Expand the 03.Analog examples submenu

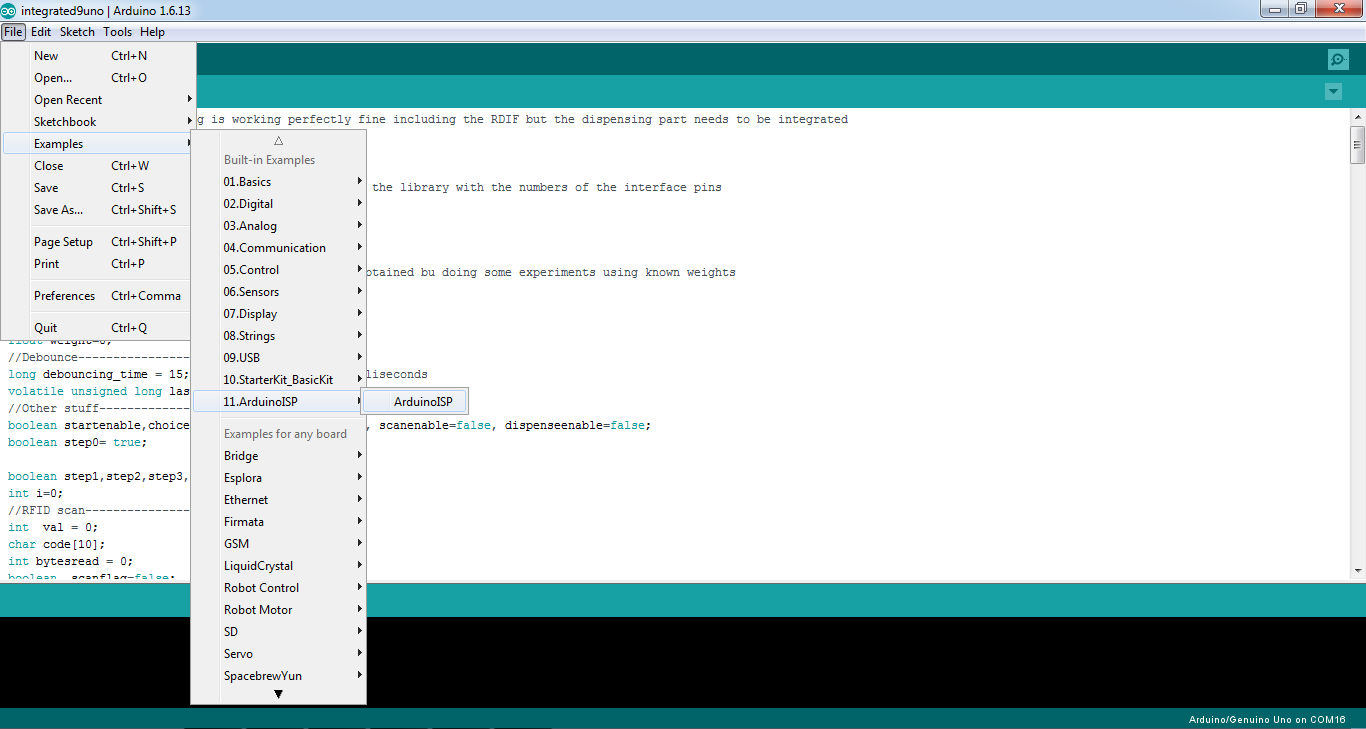coord(279,226)
